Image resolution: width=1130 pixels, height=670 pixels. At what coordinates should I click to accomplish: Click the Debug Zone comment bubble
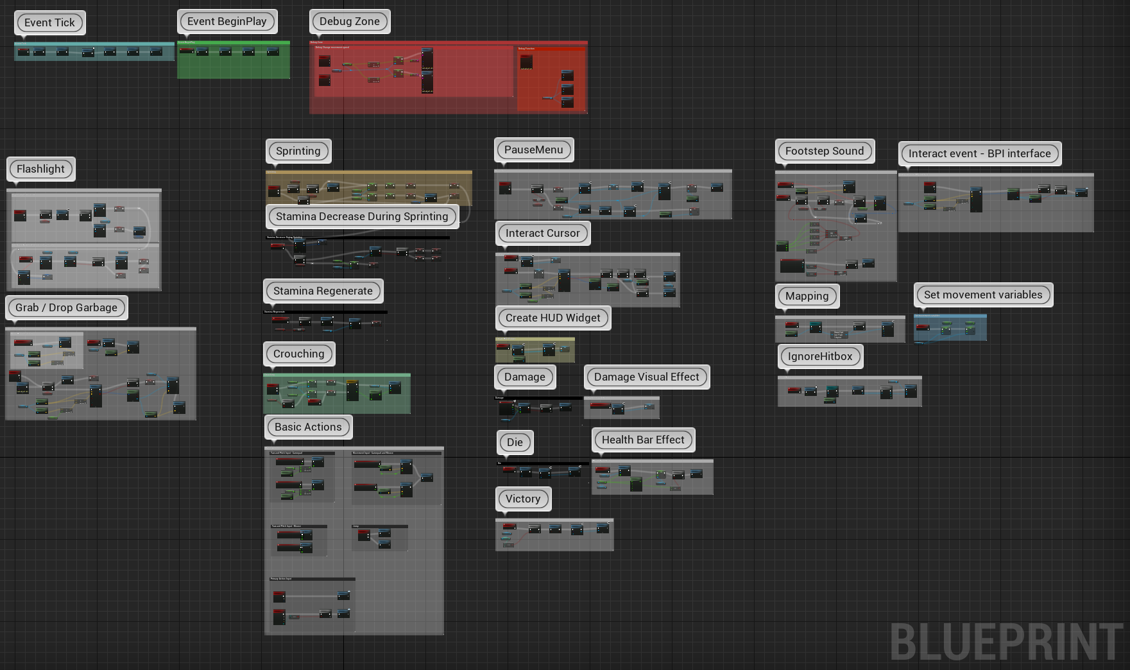click(x=350, y=21)
